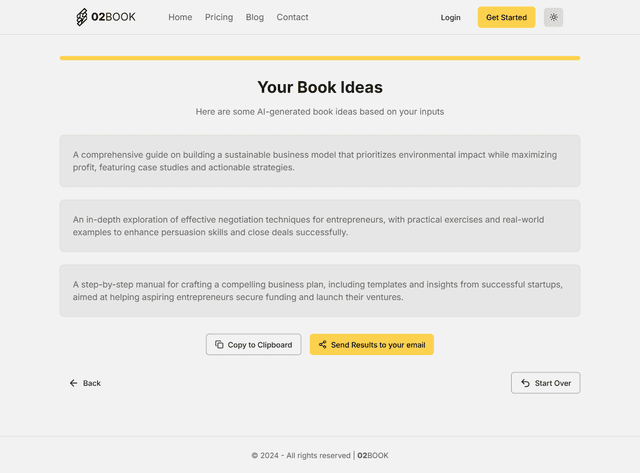Click the Copy to Clipboard button label
Screen dimensions: 640x473
click(260, 345)
